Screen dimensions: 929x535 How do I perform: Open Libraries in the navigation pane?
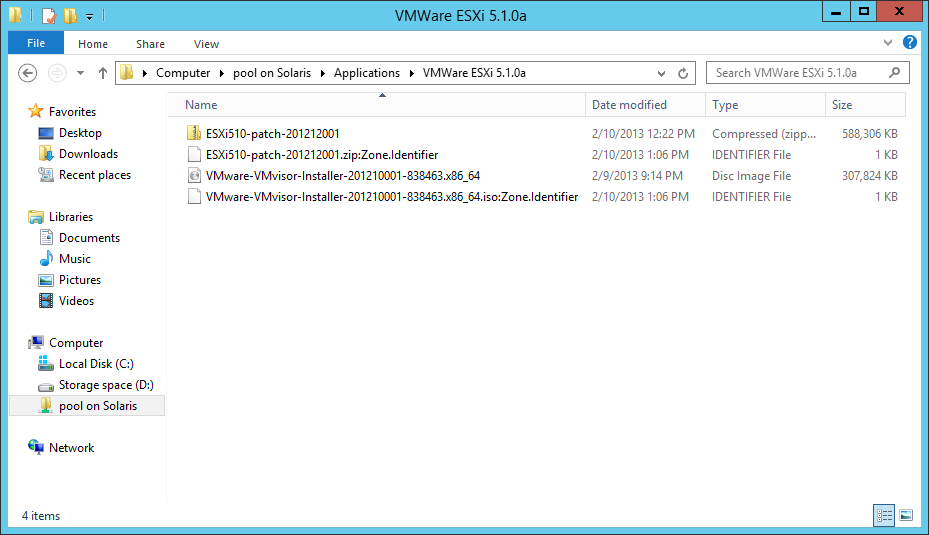click(x=71, y=217)
